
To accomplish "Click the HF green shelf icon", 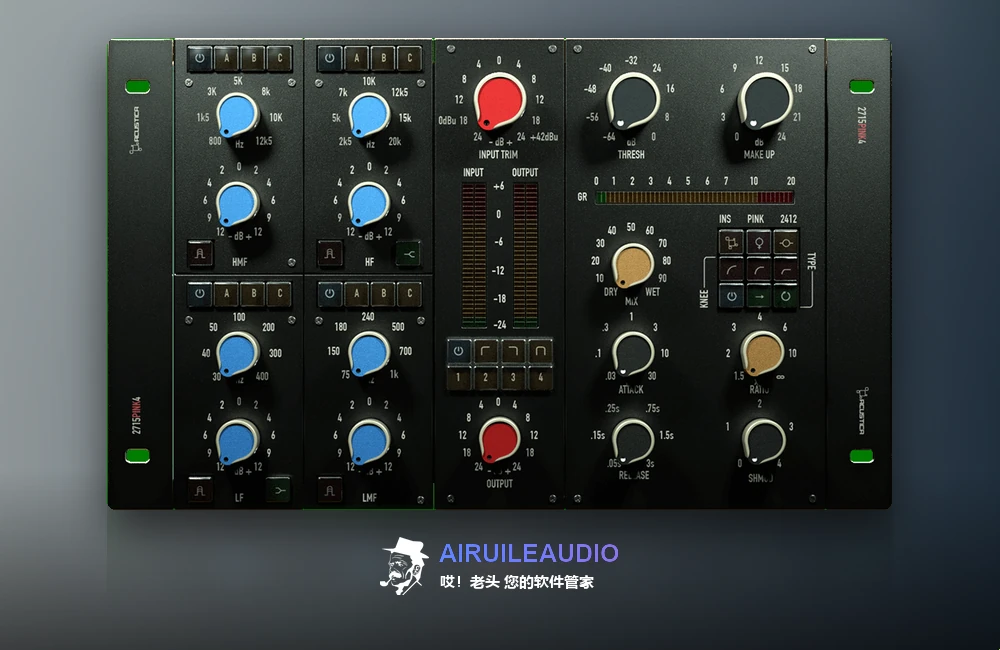I will click(408, 254).
